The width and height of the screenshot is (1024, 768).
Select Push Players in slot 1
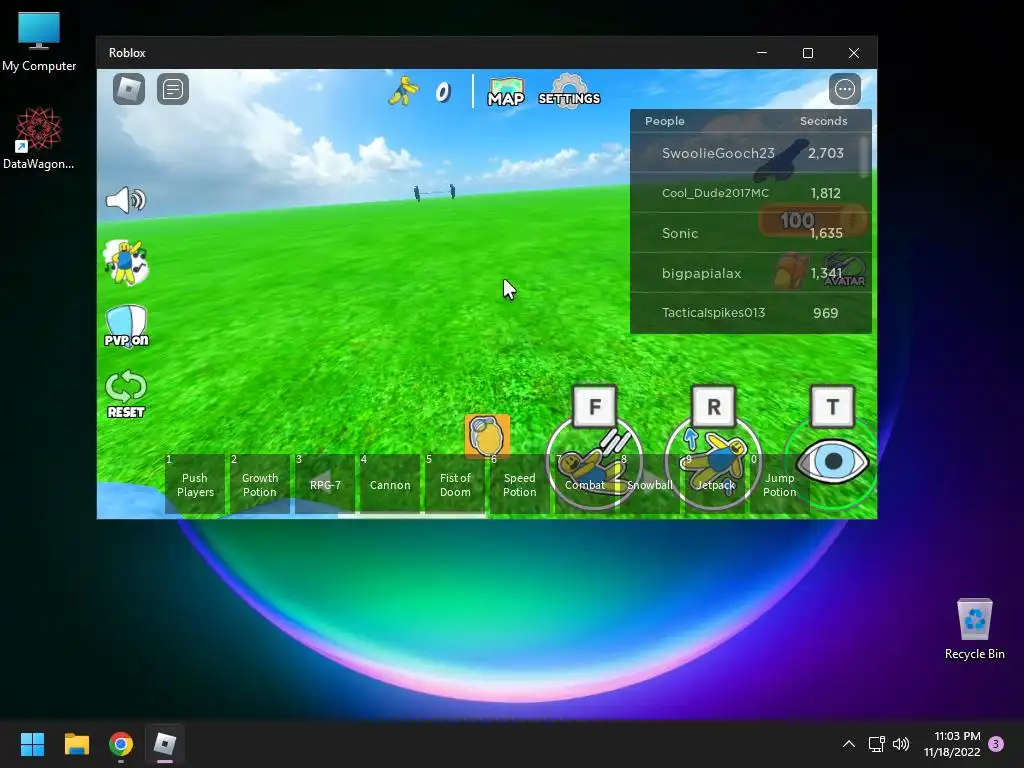click(x=195, y=485)
